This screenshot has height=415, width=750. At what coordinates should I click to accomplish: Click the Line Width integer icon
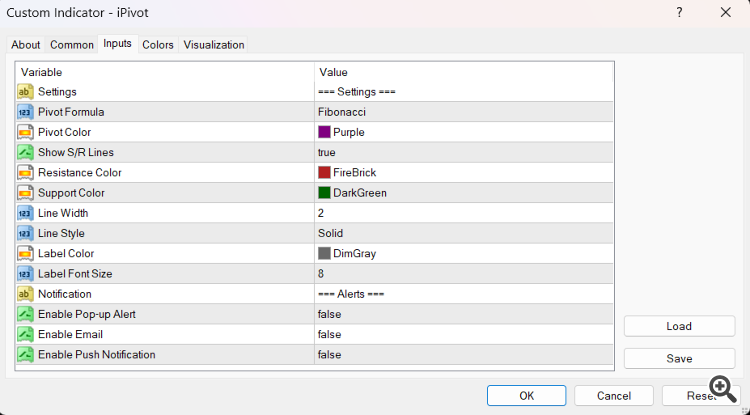coord(26,213)
